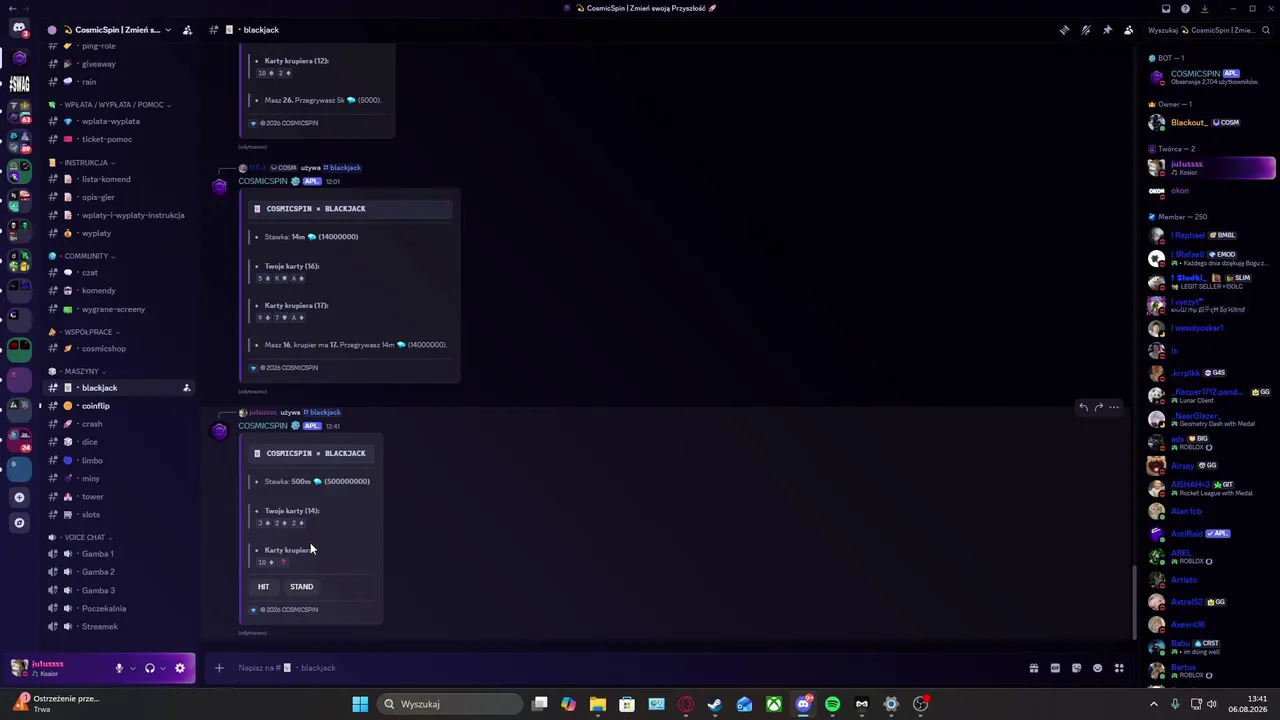Open the emoji picker icon
Screen dimensions: 1280x720
click(1098, 668)
